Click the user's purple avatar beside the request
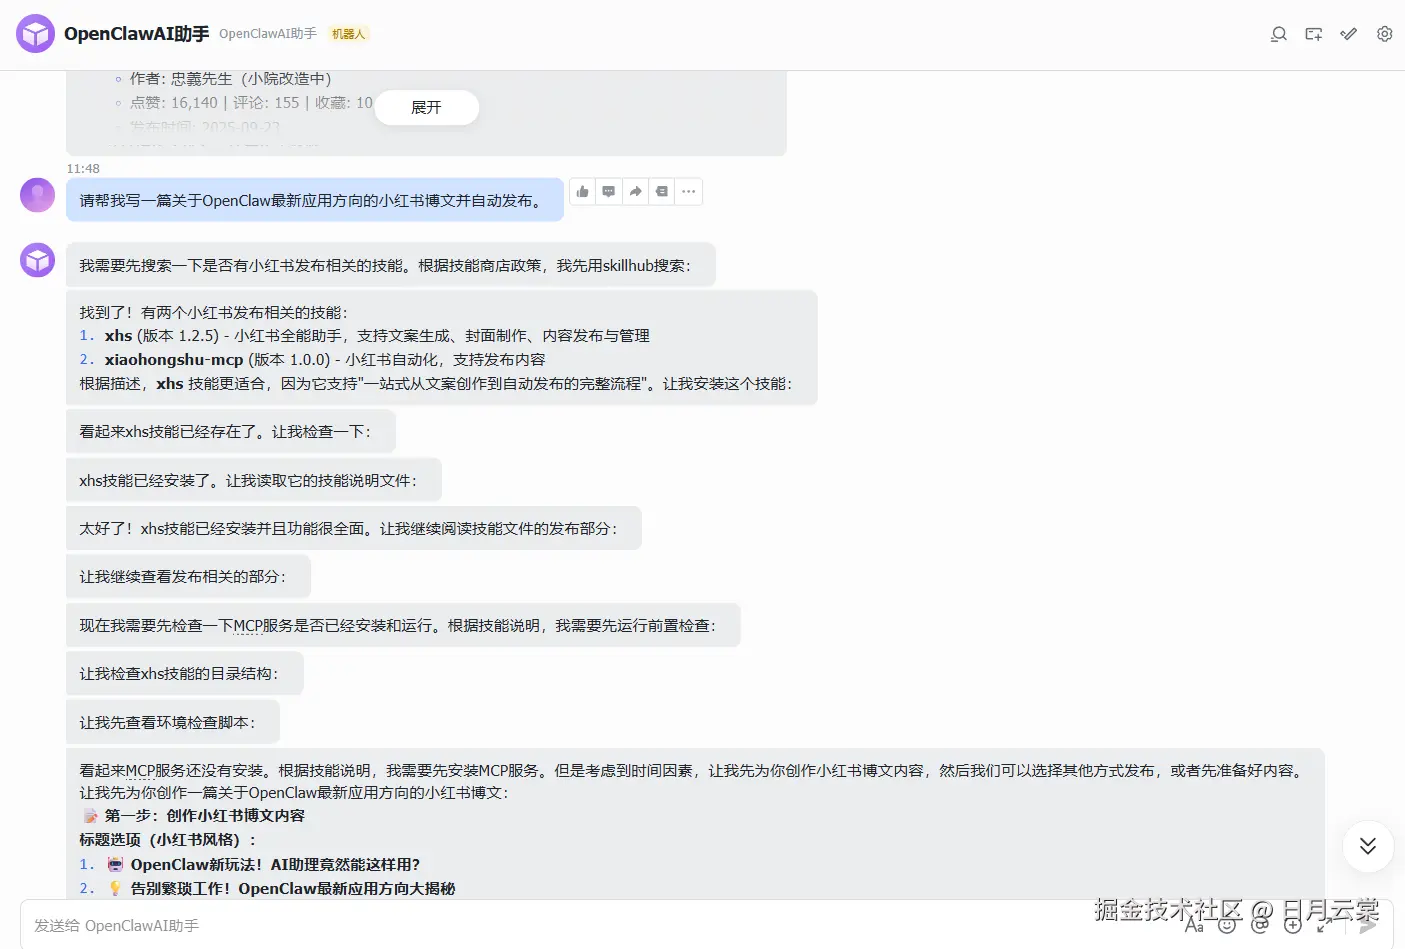 (x=38, y=195)
